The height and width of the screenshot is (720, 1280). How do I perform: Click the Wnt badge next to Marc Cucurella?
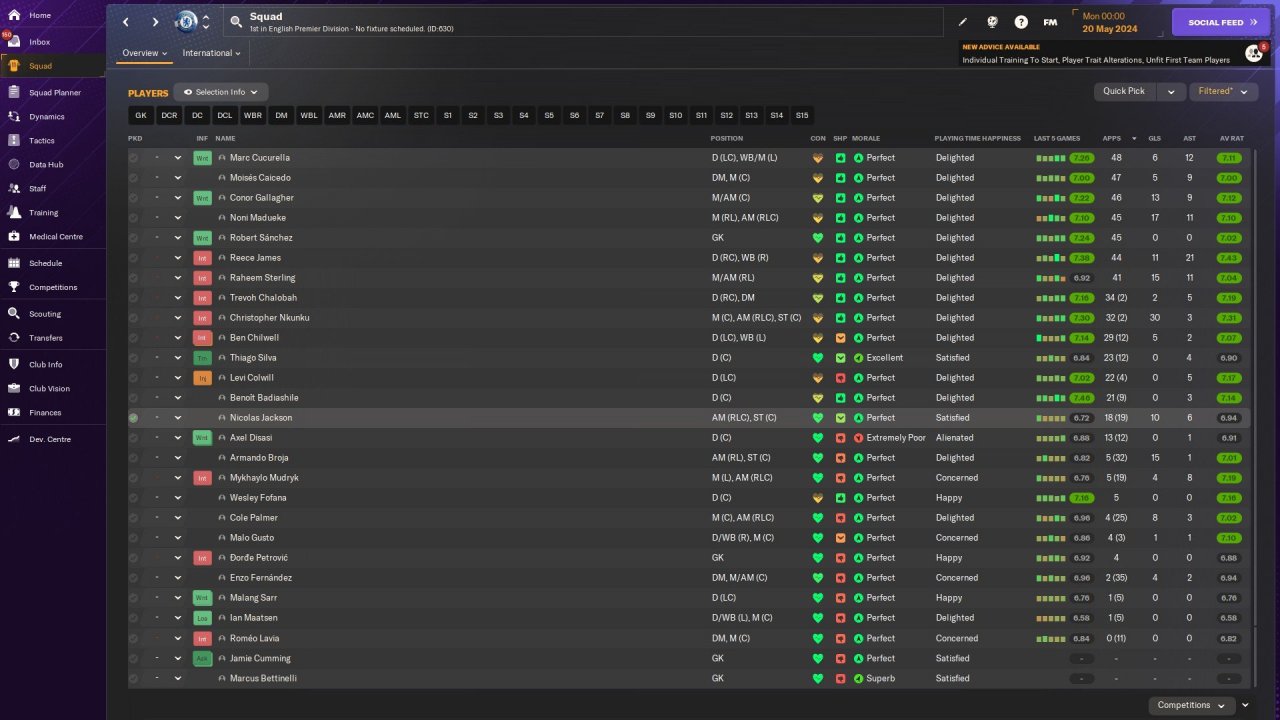(x=203, y=158)
